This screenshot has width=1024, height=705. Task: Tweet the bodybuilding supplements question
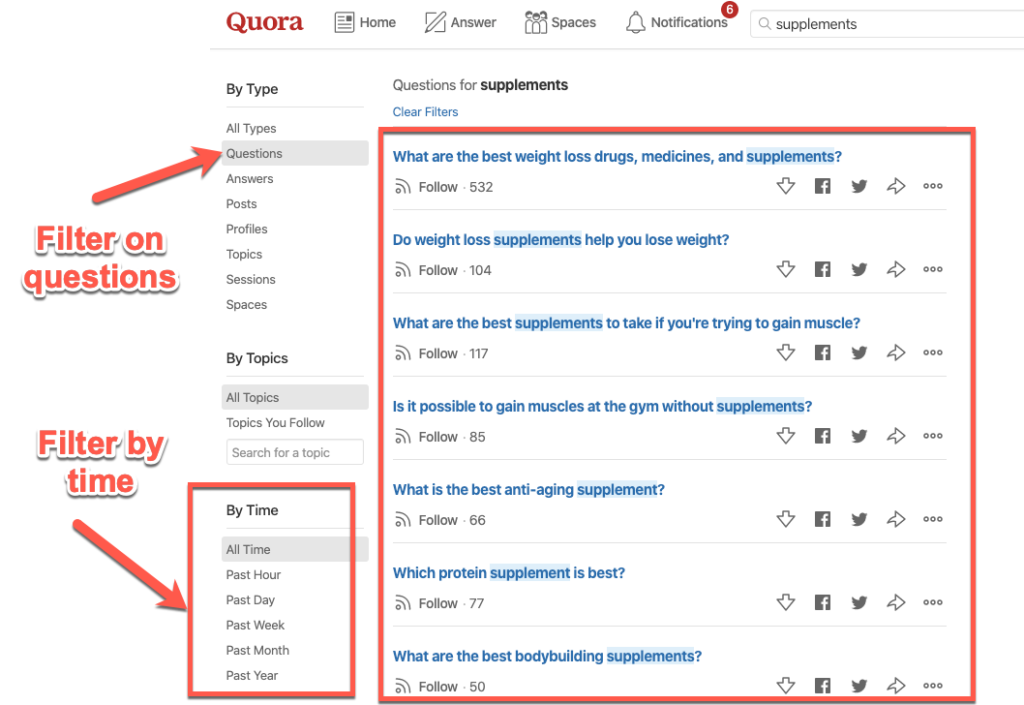859,685
